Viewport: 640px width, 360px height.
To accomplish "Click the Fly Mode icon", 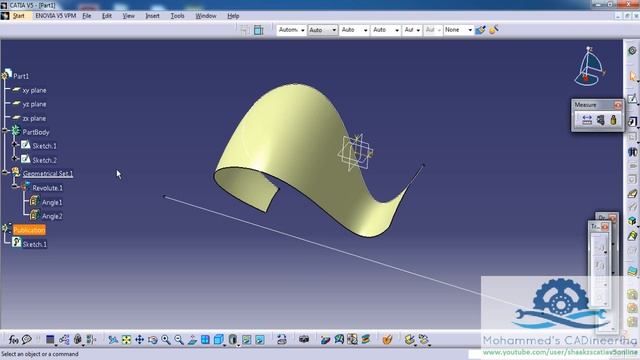I will (x=113, y=340).
